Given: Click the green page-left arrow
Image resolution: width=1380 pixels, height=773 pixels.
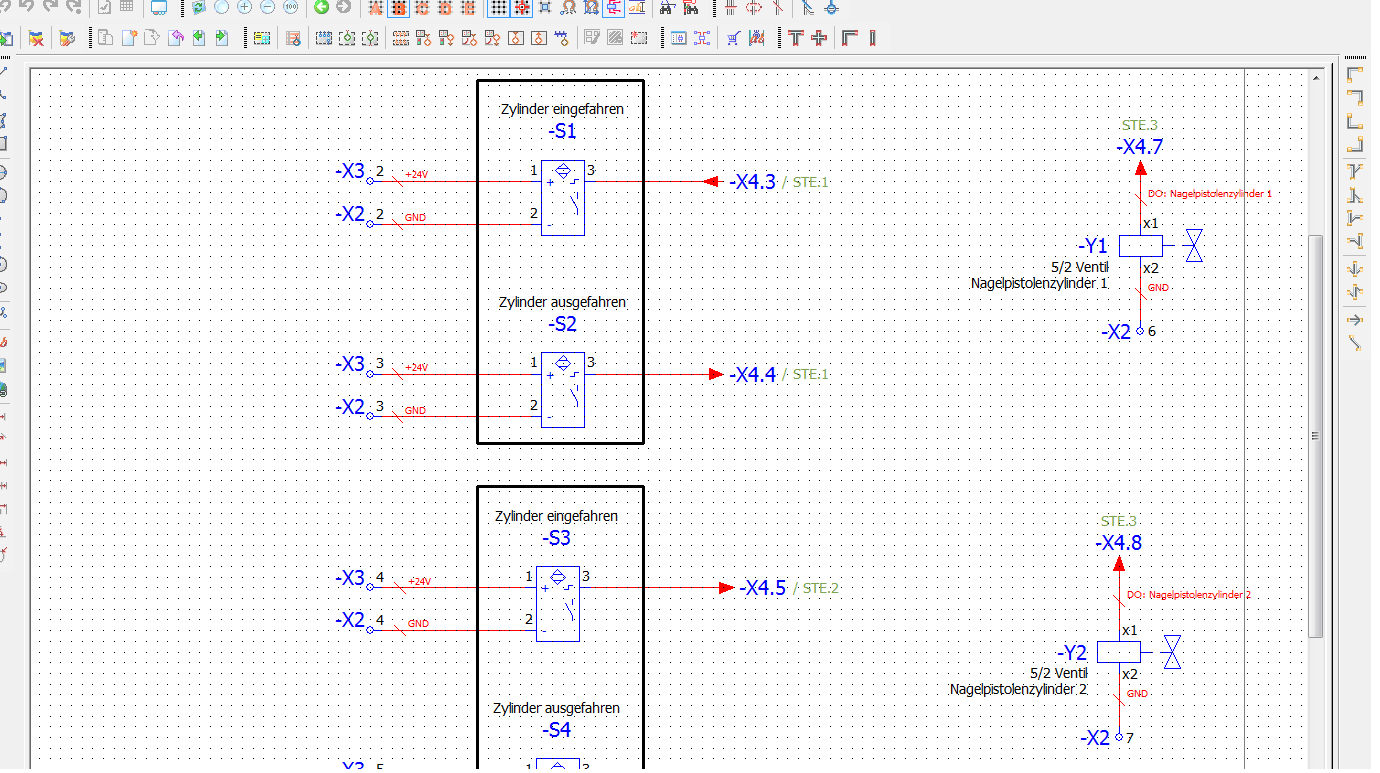Looking at the screenshot, I should [x=198, y=38].
